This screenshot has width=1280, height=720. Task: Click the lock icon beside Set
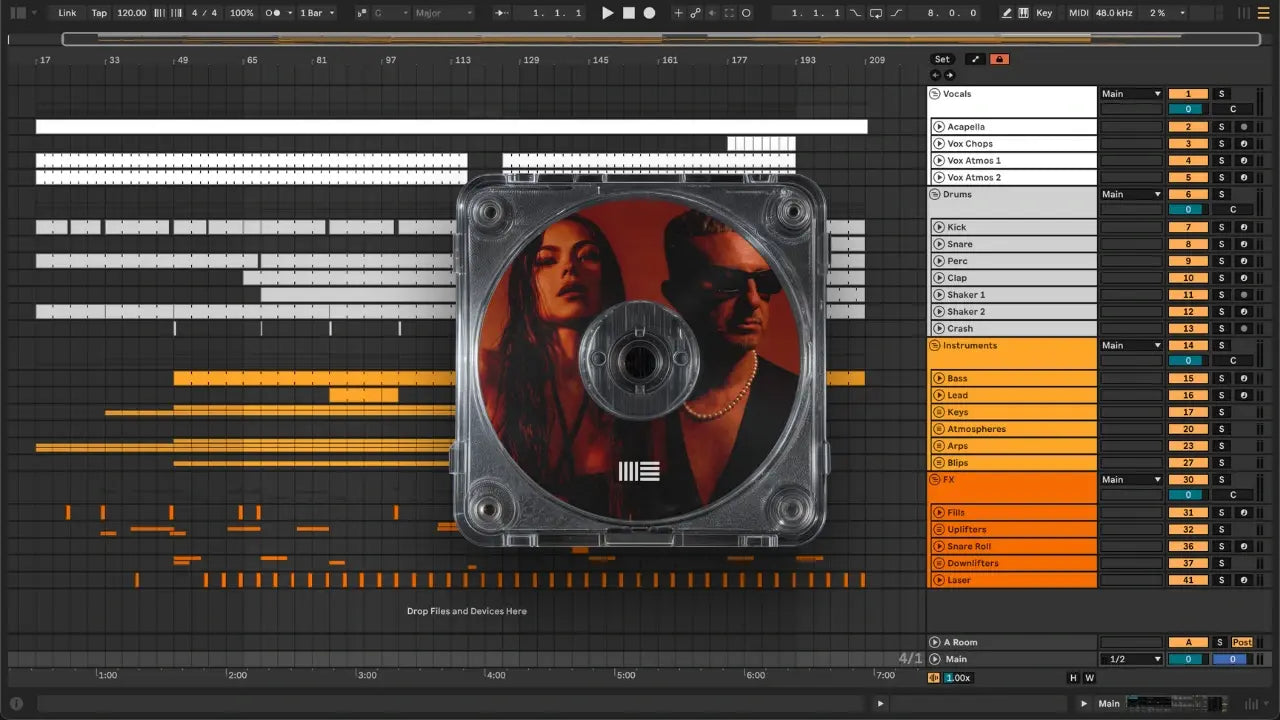(x=999, y=59)
